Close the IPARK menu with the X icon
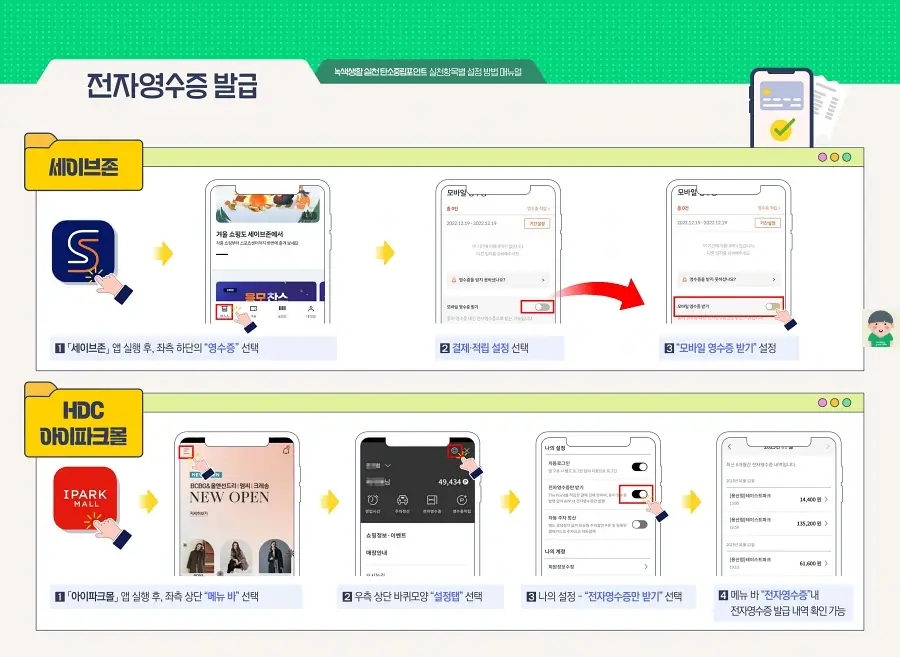This screenshot has height=657, width=900. point(467,451)
